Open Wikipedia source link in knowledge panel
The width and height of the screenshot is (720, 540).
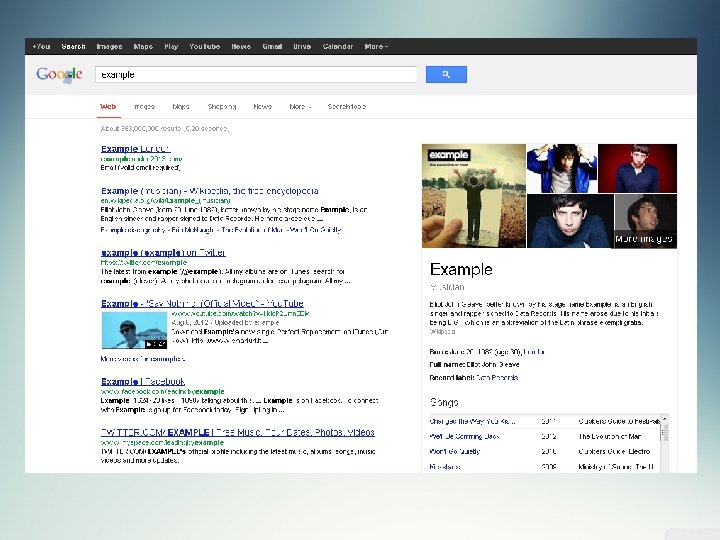pos(442,332)
